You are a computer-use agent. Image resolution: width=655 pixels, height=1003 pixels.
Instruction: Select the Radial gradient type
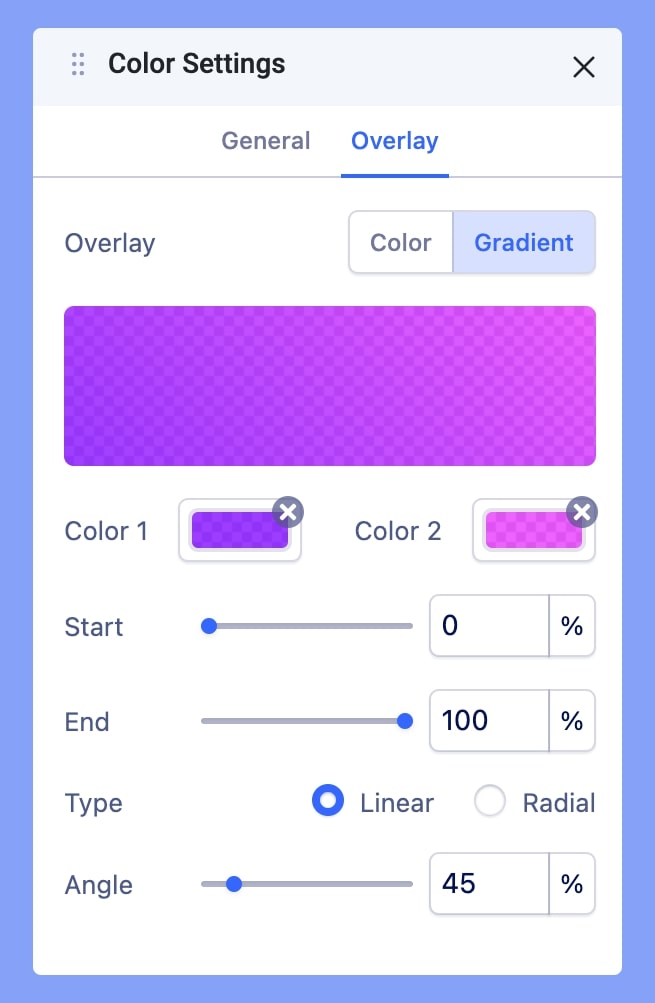point(490,801)
